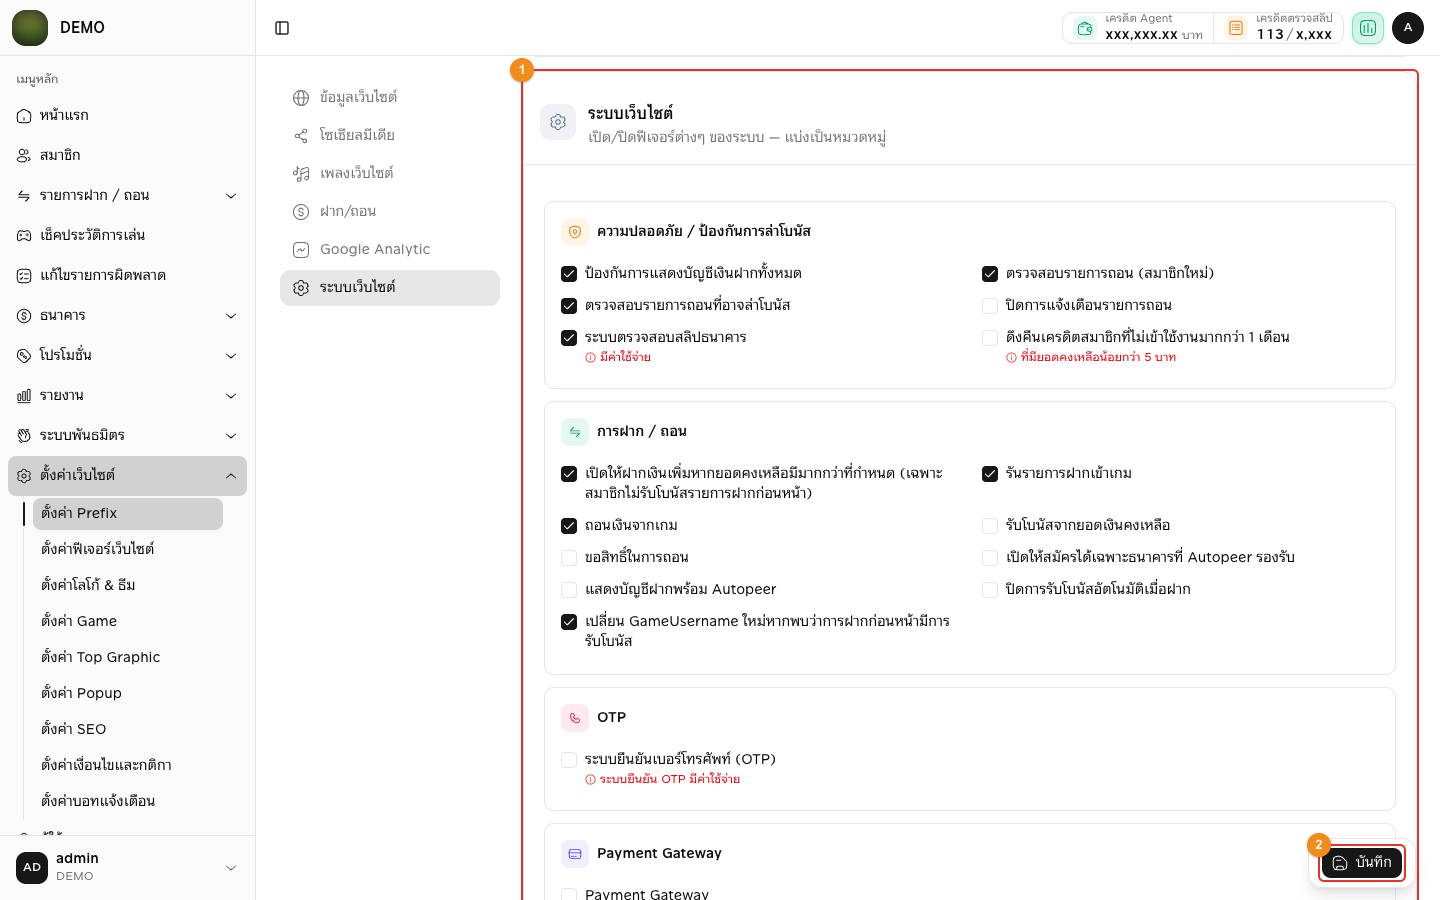The width and height of the screenshot is (1440, 900).
Task: Uncheck ระบบตรวจสอบสลิปธนาคาร checkbox
Action: (569, 338)
